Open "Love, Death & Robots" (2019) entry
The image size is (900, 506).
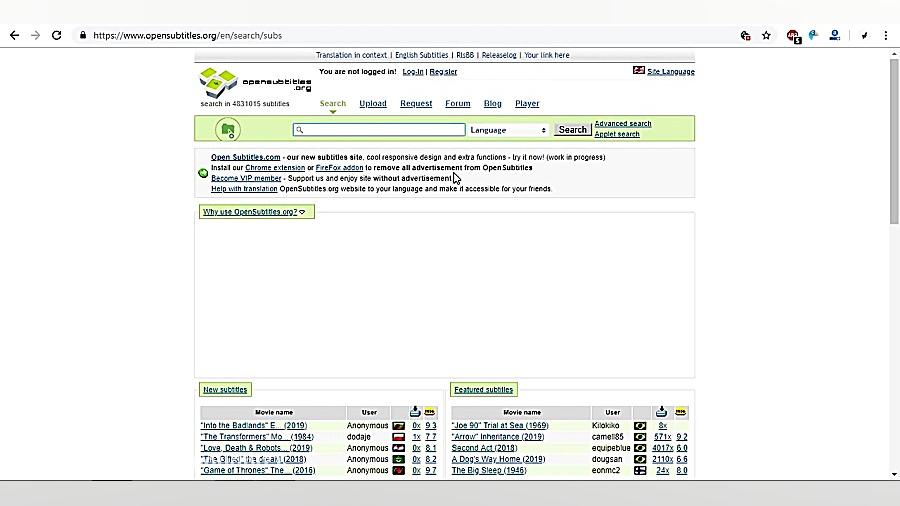click(257, 448)
